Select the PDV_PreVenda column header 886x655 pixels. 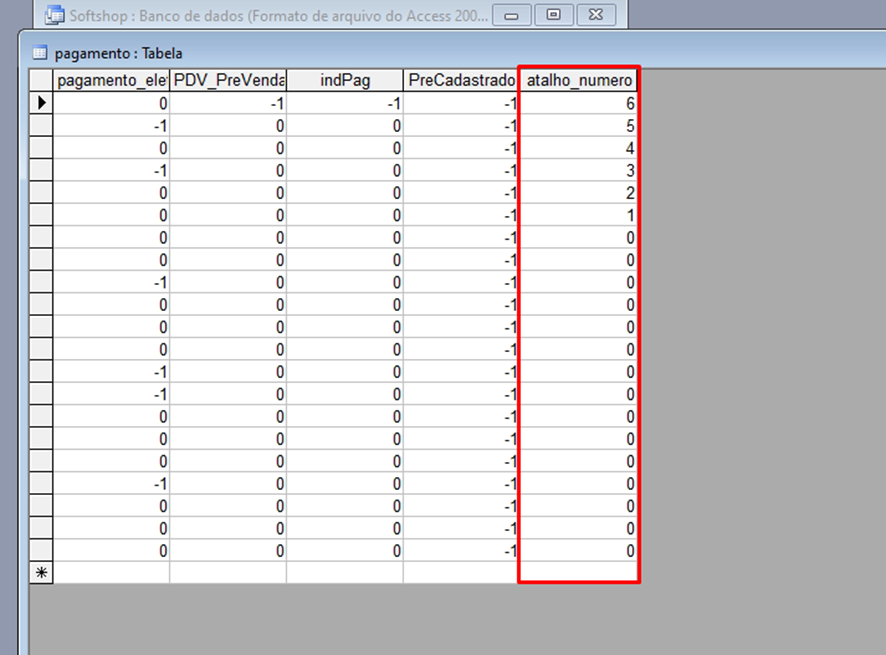click(228, 80)
